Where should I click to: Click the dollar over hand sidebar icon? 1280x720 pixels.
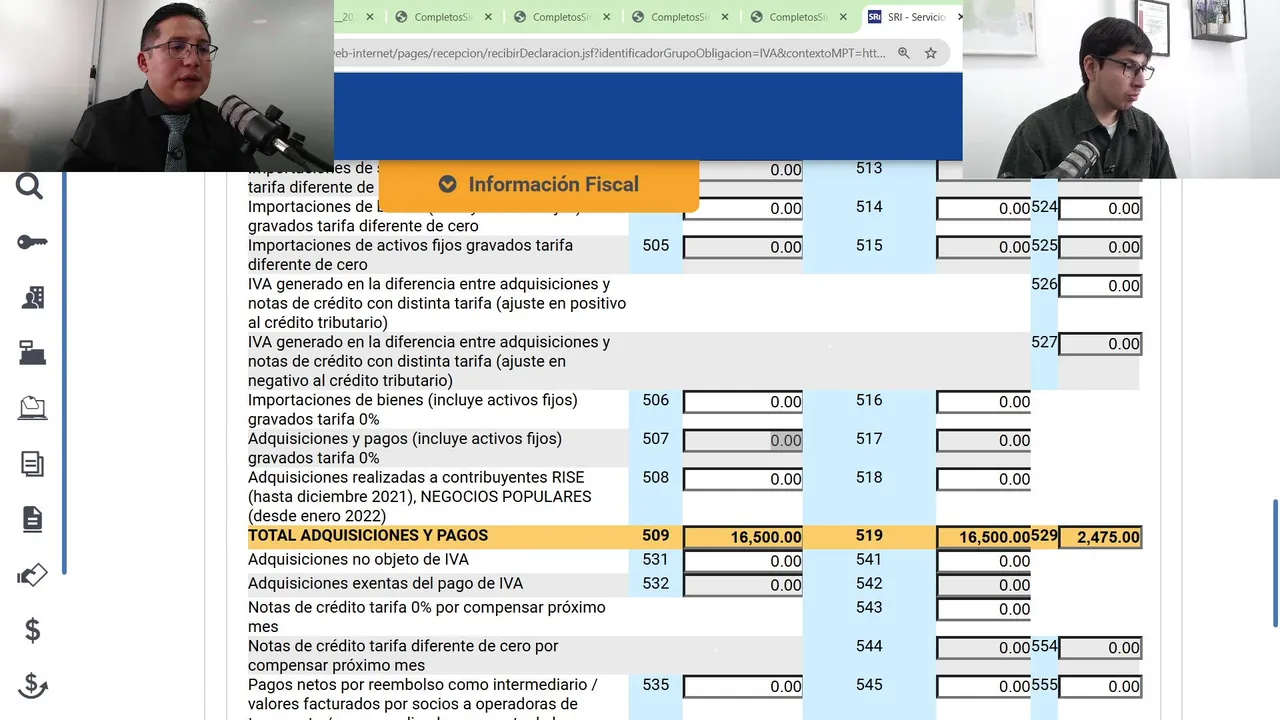[x=32, y=685]
